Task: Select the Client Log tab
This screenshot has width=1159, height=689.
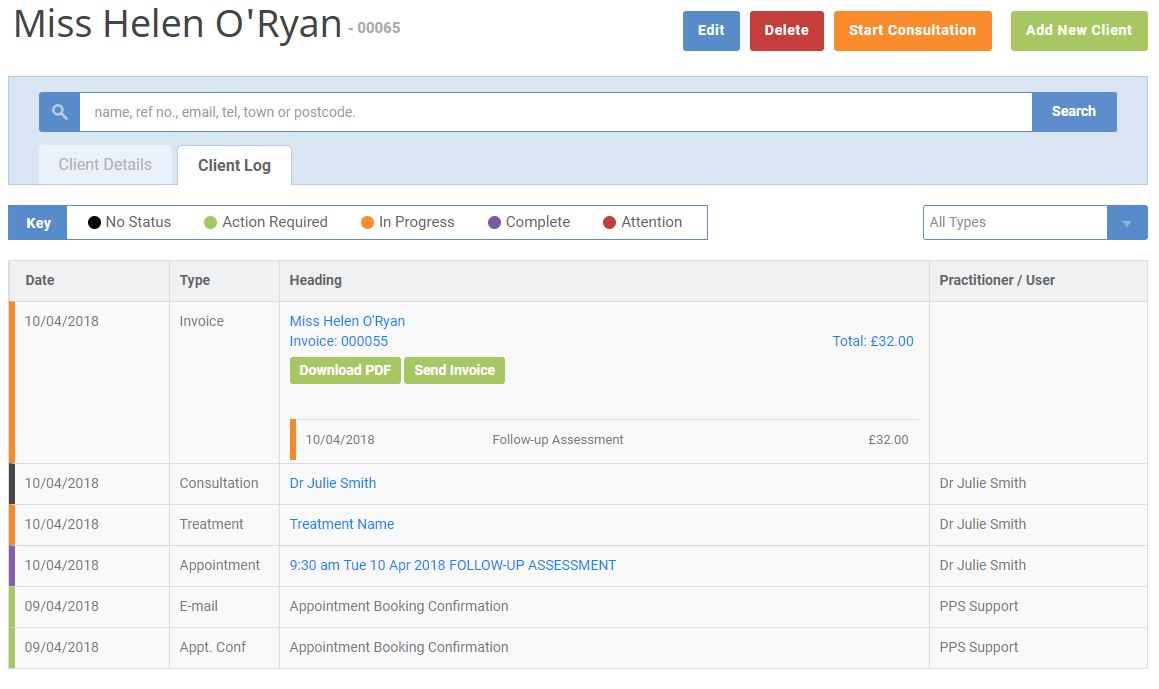Action: pyautogui.click(x=234, y=166)
